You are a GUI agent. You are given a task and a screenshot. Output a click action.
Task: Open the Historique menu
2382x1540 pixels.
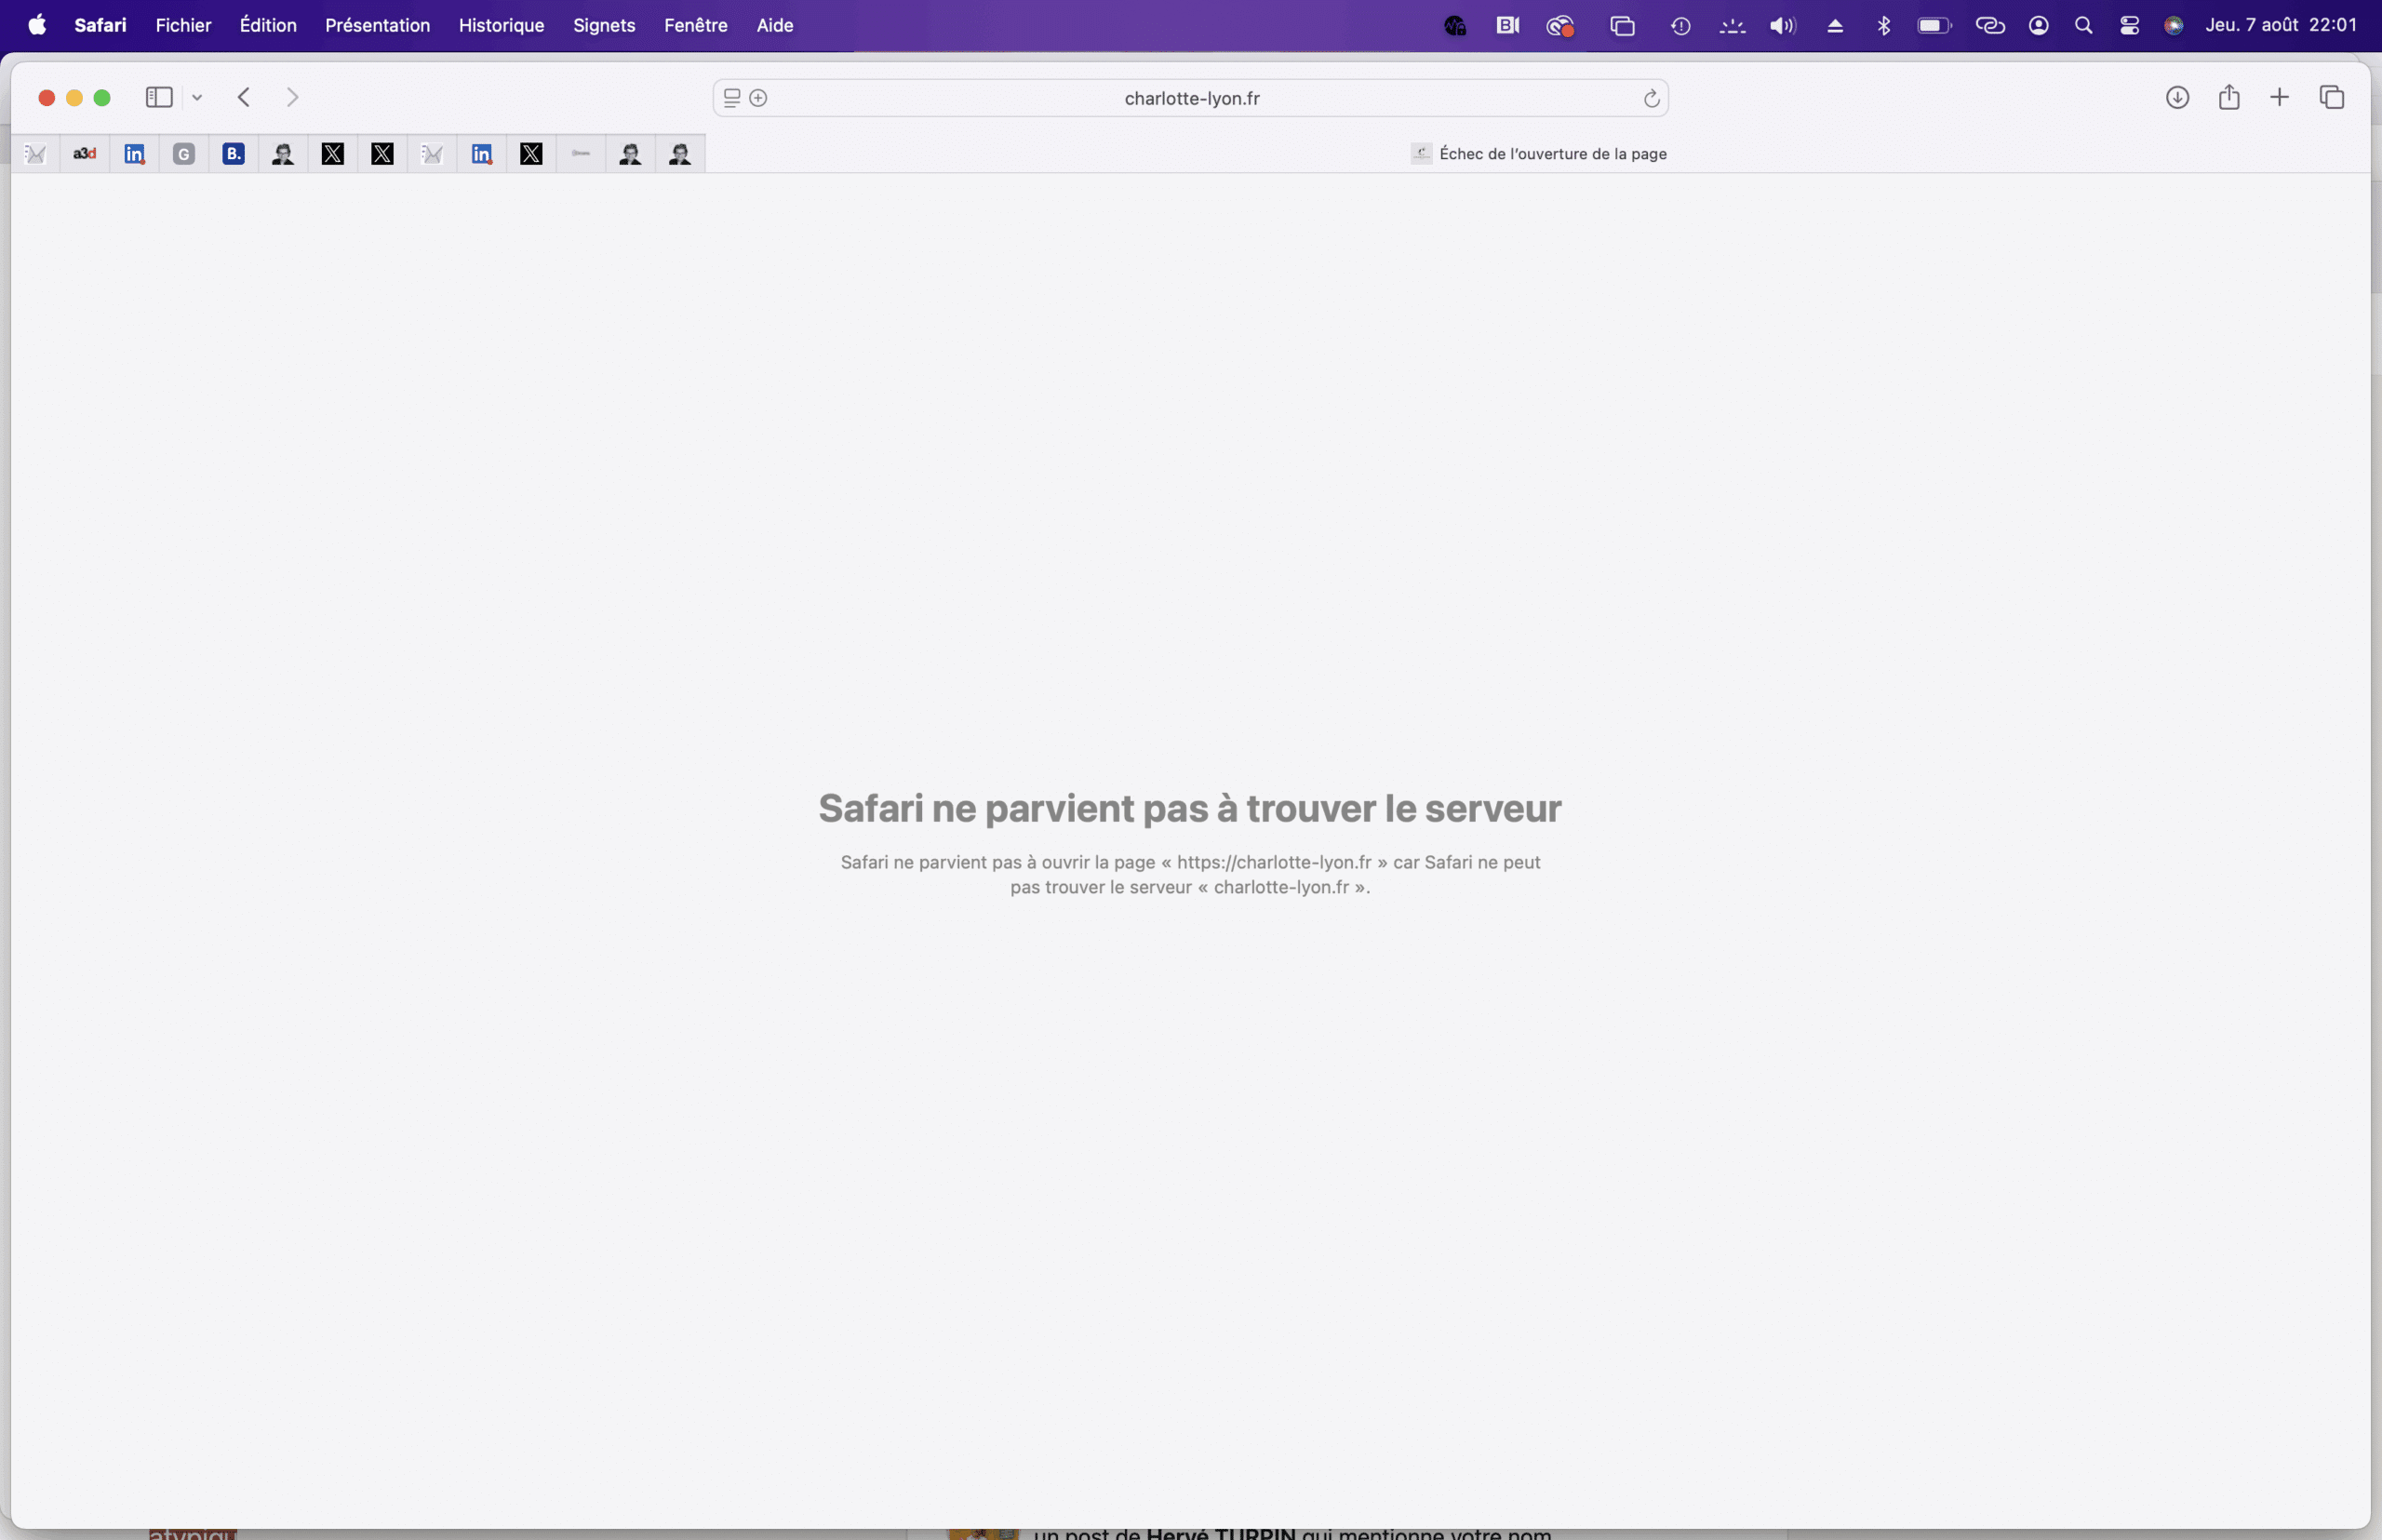pos(501,25)
